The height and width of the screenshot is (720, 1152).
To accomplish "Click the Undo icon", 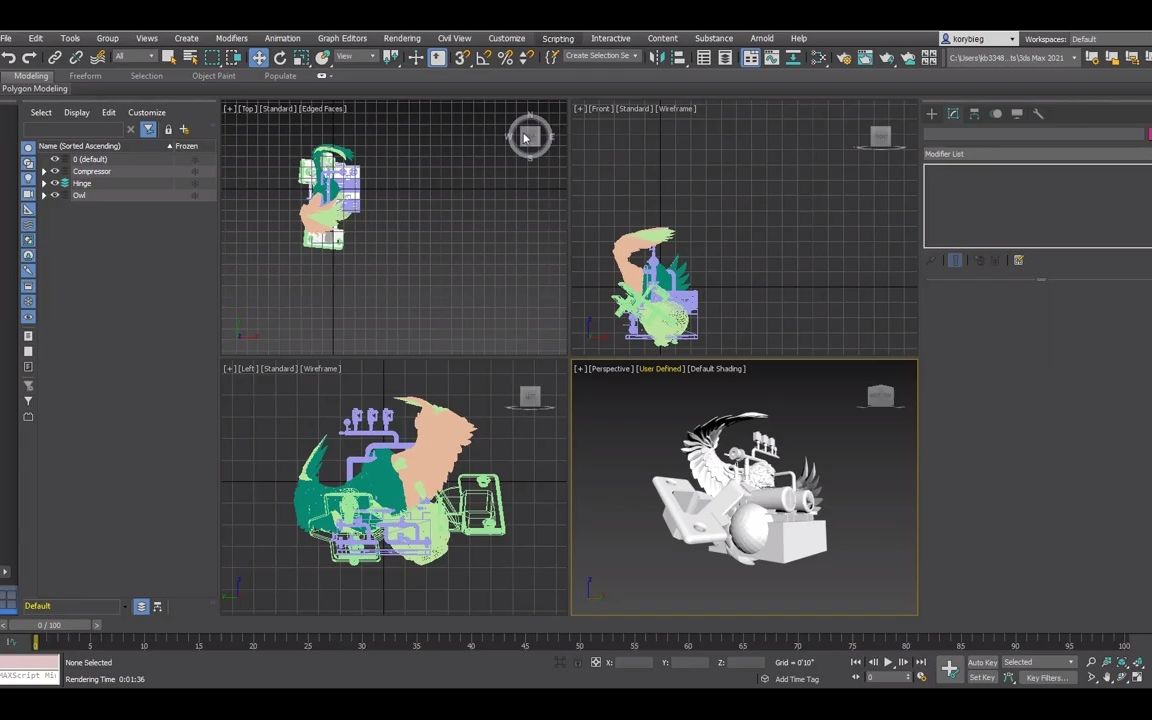I will click(x=10, y=57).
